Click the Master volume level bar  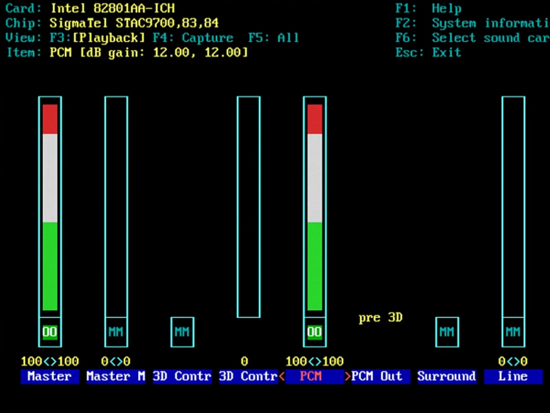click(x=50, y=207)
